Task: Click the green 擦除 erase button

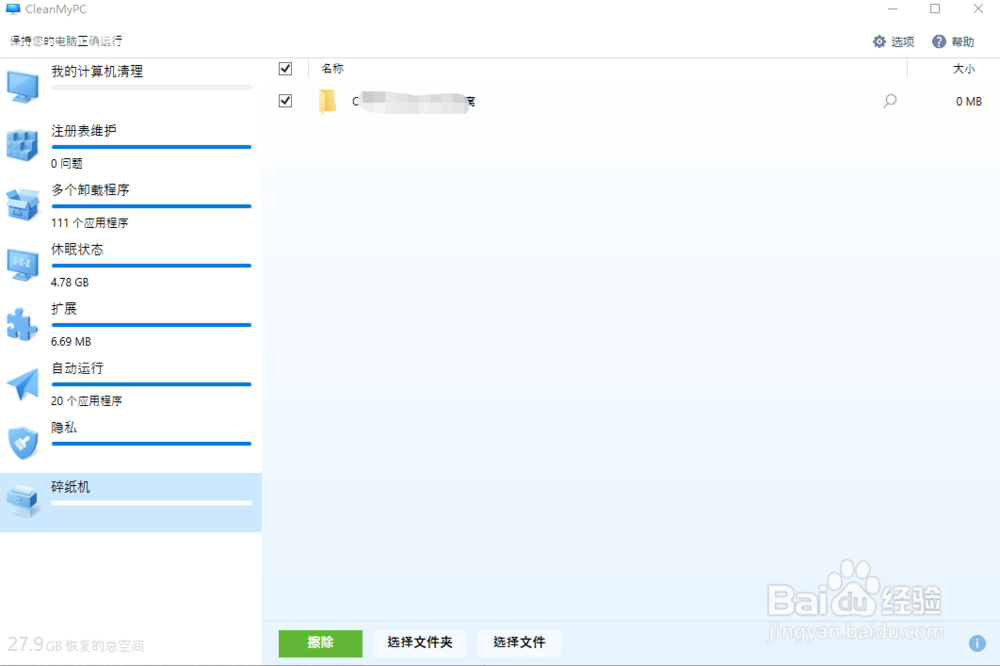Action: pyautogui.click(x=320, y=643)
